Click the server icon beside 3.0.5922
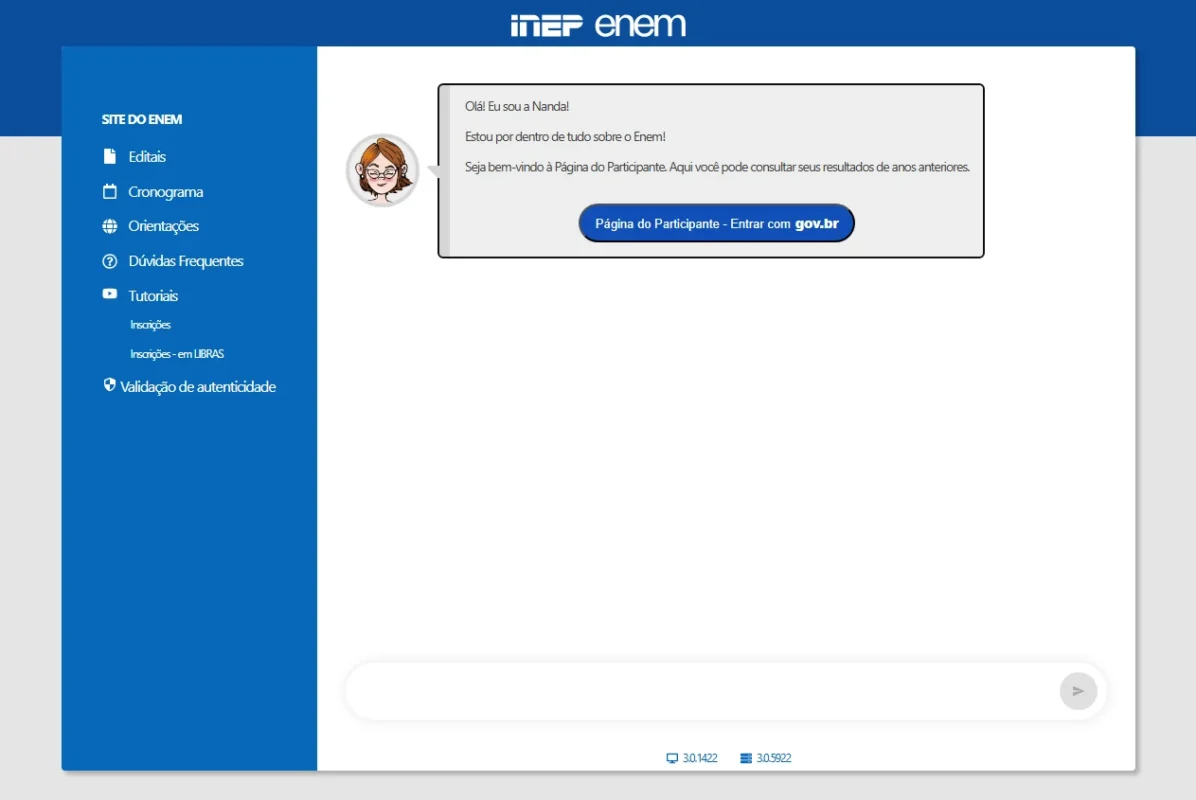Screen dimensions: 1196x800 [746, 758]
